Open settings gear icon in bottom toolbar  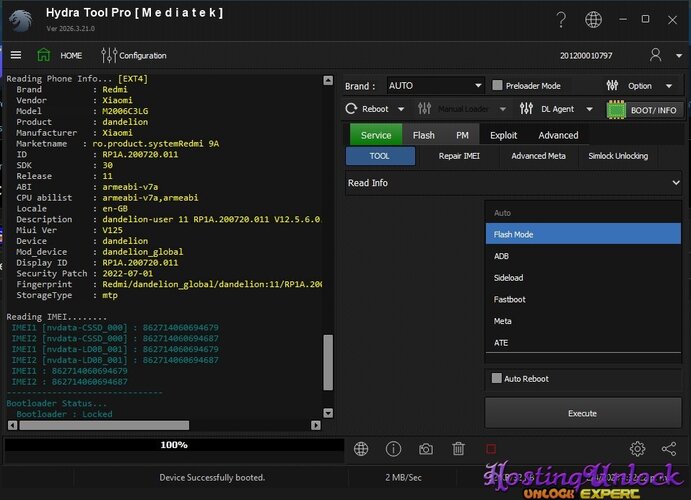pos(637,450)
